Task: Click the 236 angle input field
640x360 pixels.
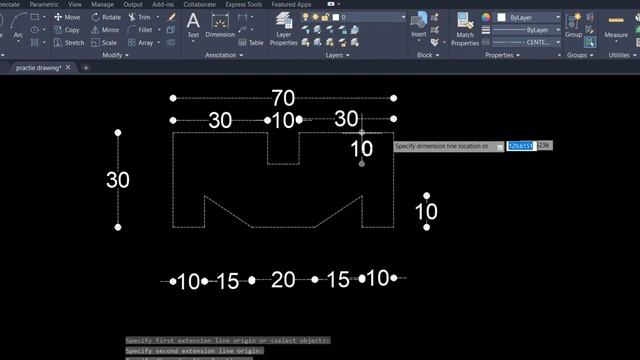Action: pos(544,145)
